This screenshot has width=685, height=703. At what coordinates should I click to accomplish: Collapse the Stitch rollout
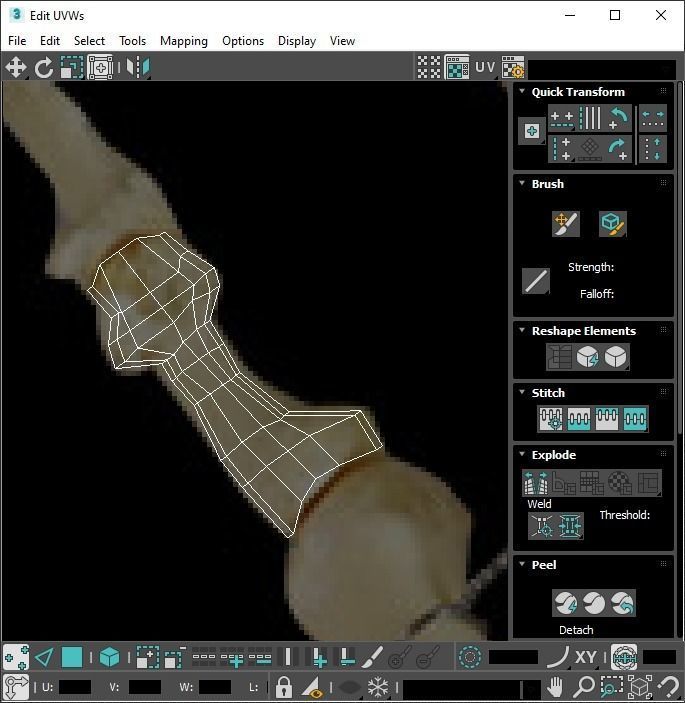coord(522,392)
